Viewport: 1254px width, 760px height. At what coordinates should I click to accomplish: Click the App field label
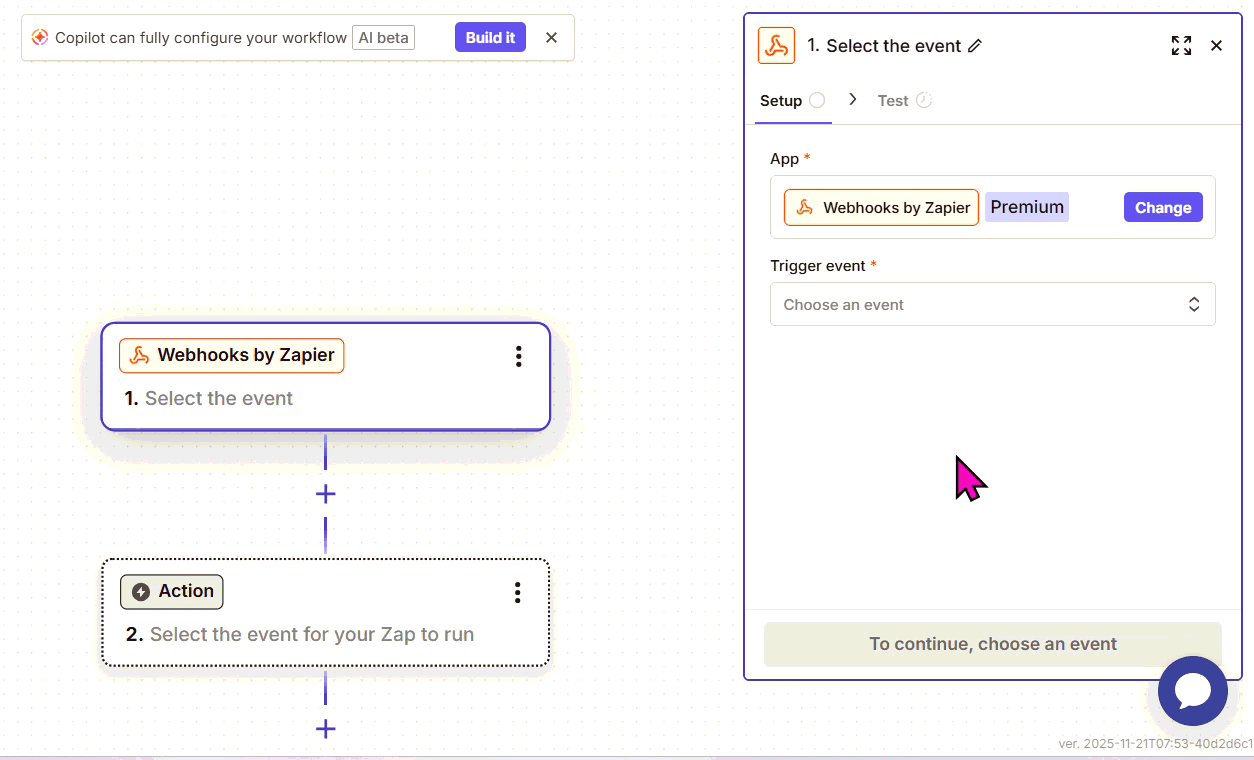(x=784, y=159)
